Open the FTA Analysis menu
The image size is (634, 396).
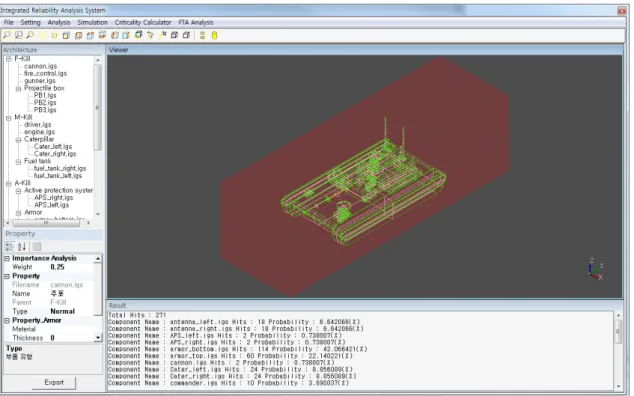pyautogui.click(x=196, y=22)
